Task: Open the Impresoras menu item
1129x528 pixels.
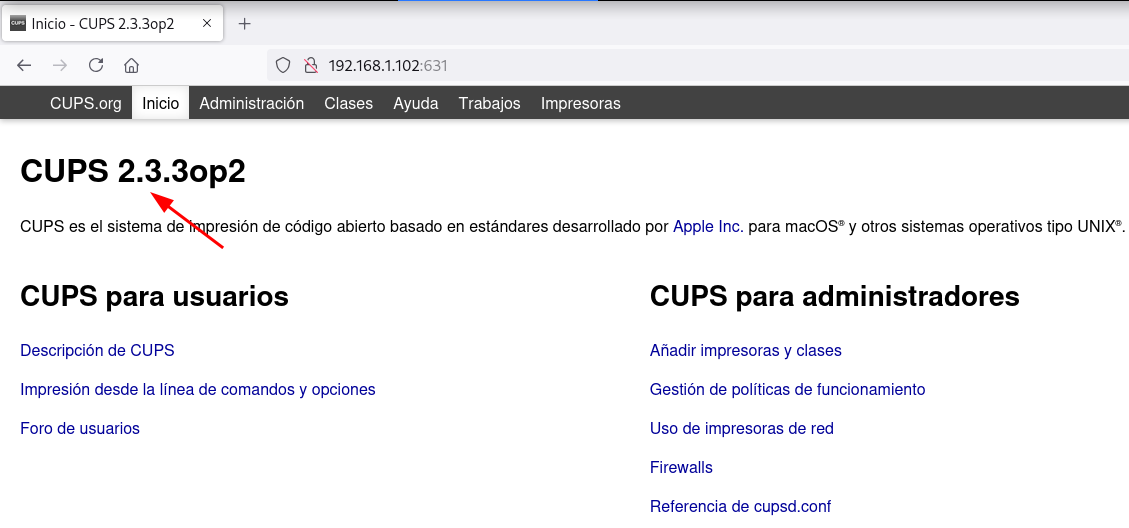Action: coord(580,103)
